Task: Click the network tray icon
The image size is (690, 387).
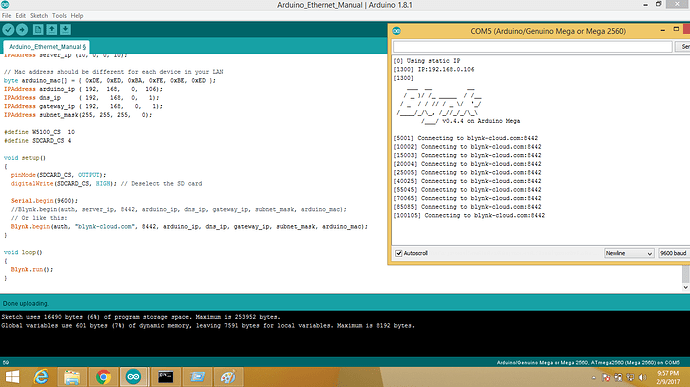Action: click(630, 377)
